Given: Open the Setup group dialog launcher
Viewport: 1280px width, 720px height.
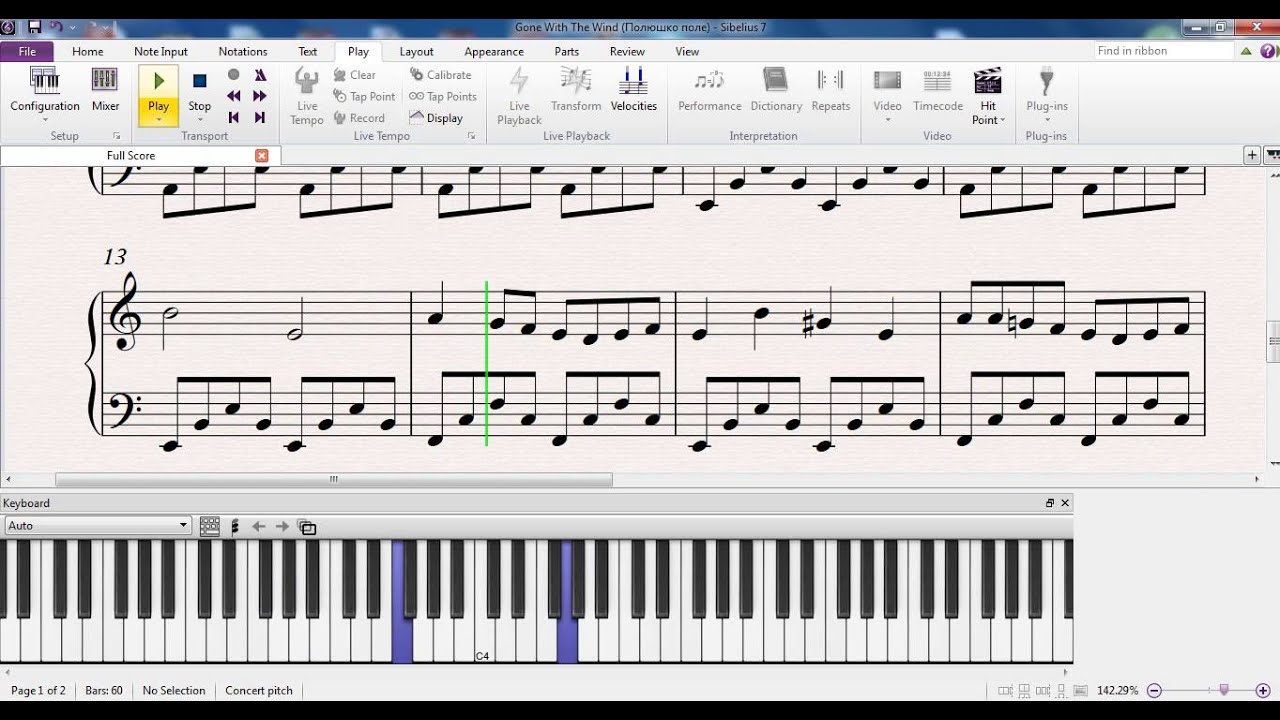Looking at the screenshot, I should pos(117,136).
